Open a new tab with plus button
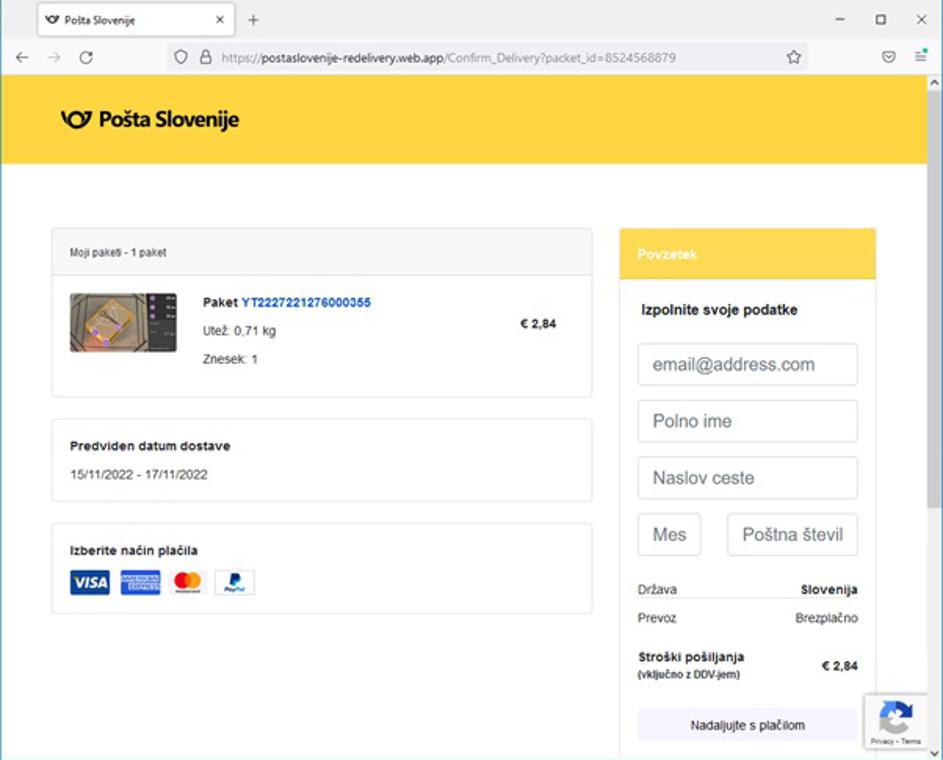 [253, 20]
